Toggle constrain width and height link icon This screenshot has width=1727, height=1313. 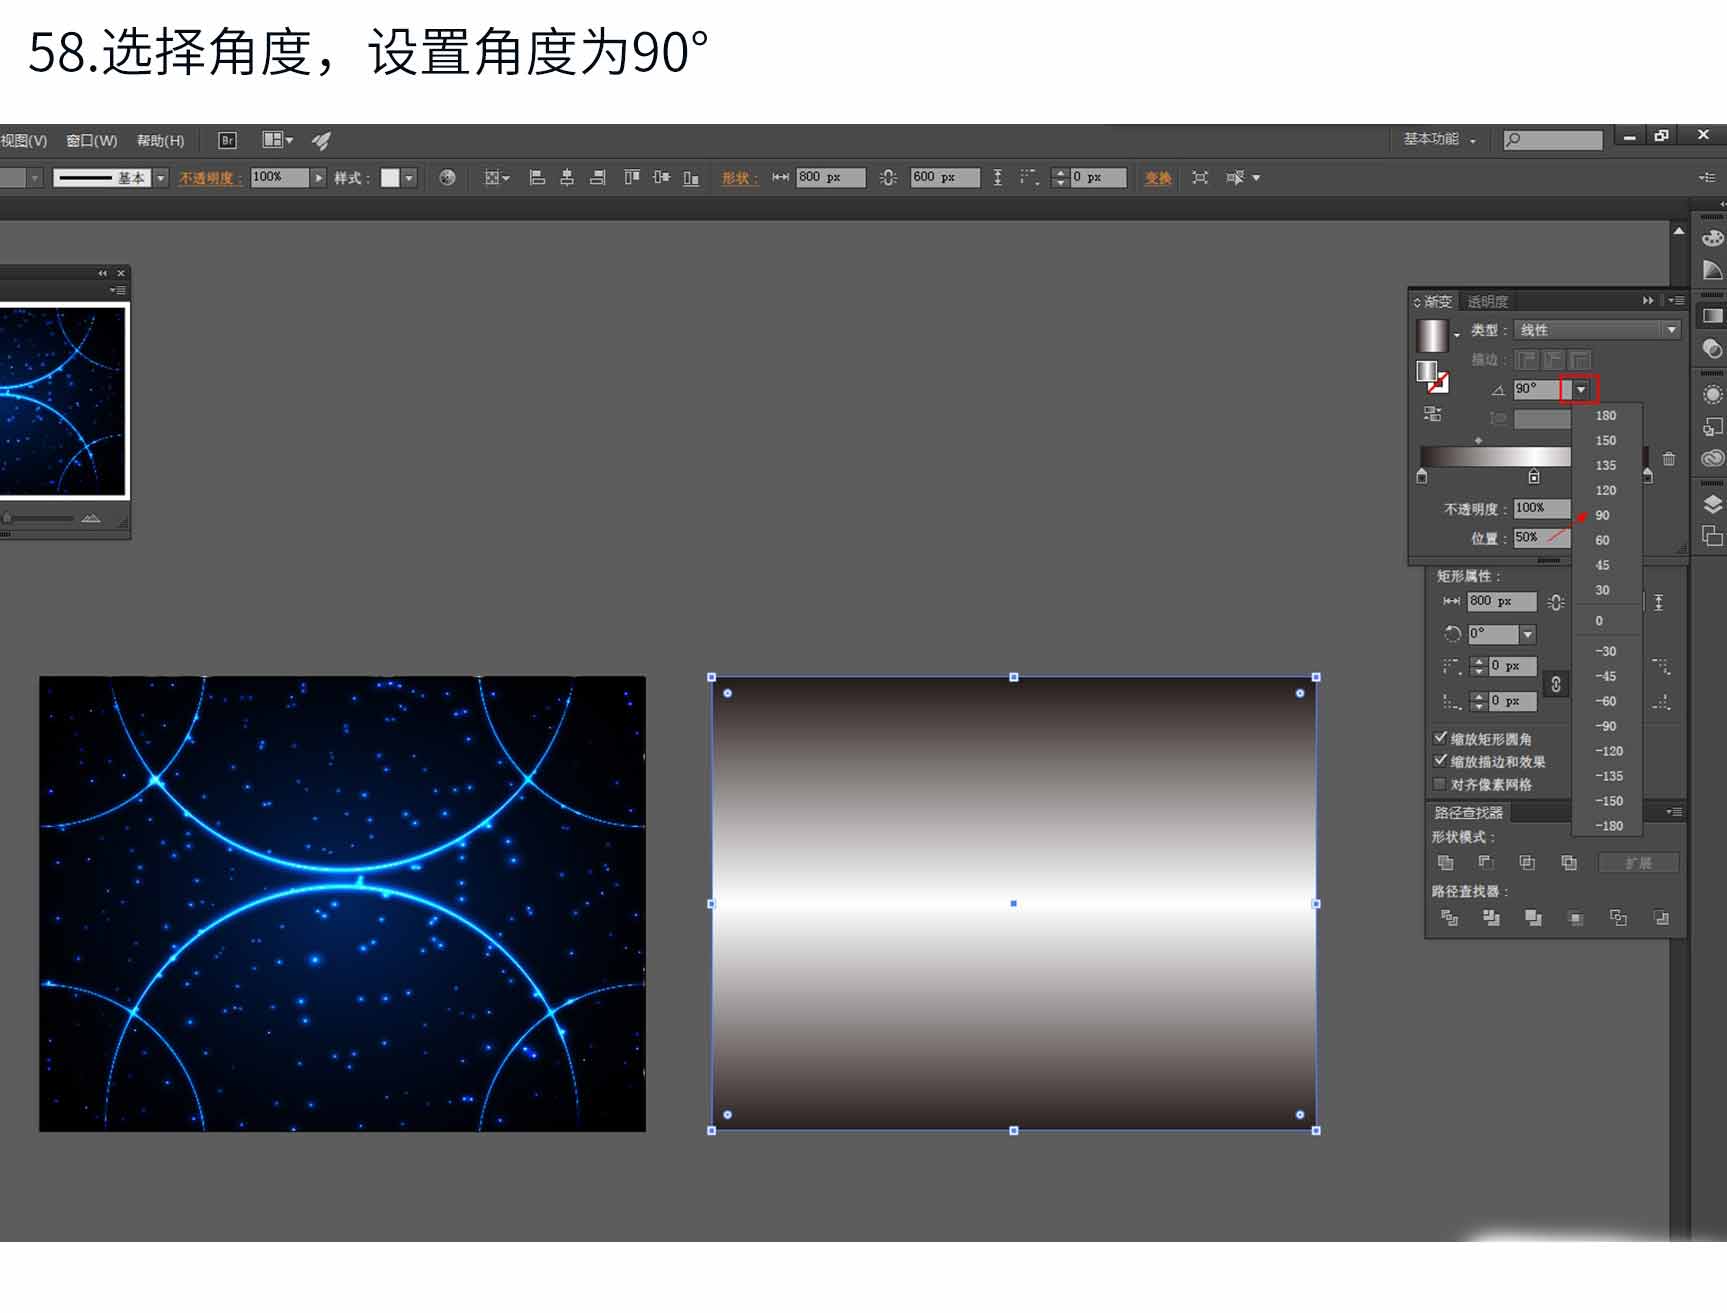[888, 178]
